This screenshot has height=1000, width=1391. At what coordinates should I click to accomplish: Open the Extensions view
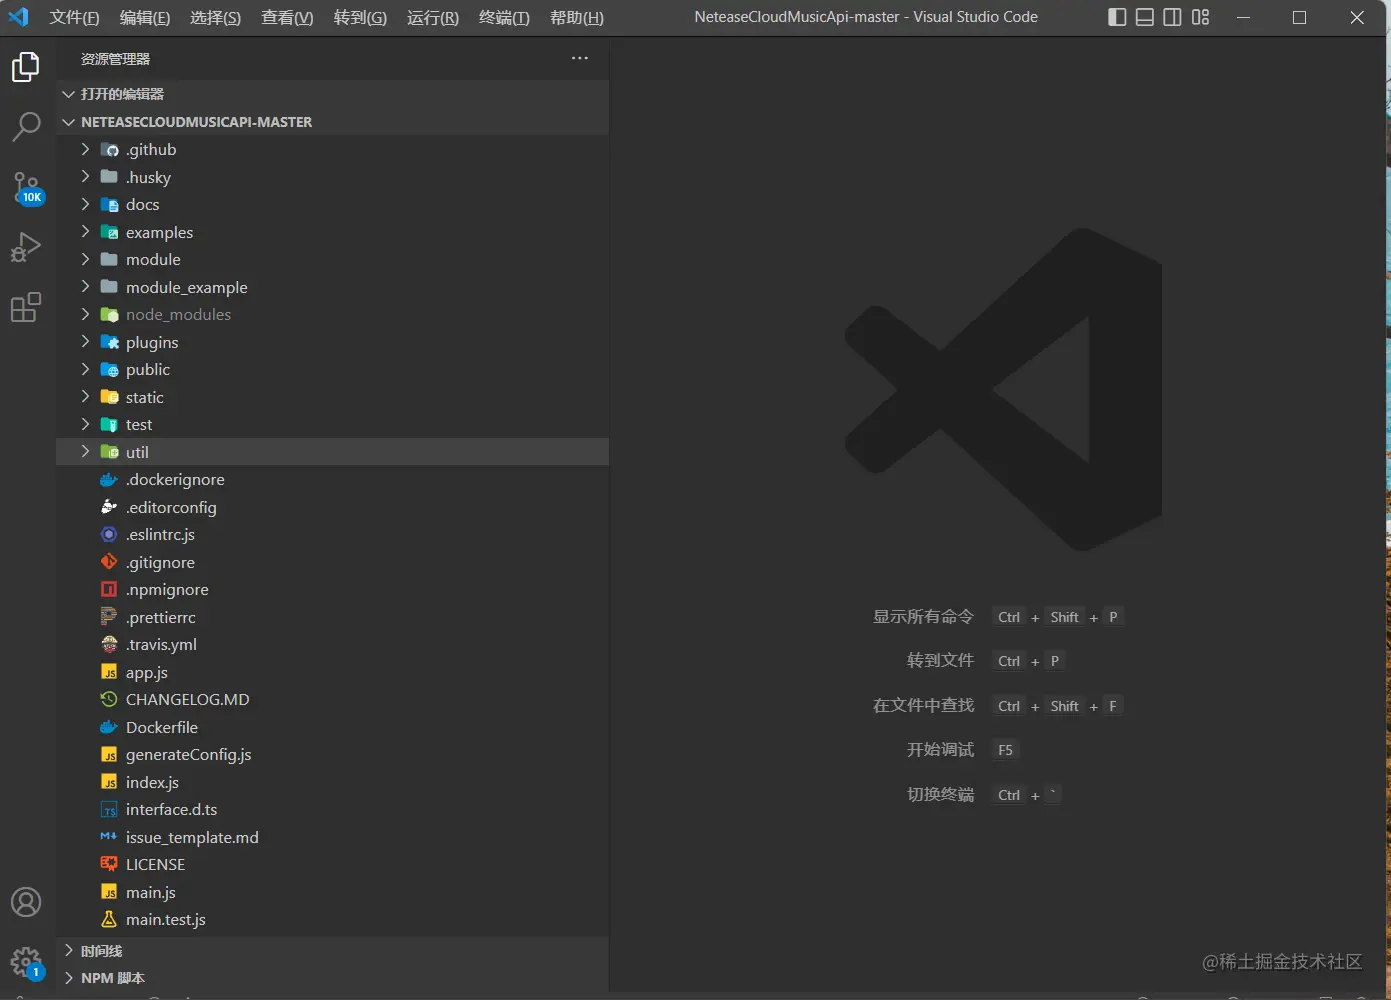(26, 307)
